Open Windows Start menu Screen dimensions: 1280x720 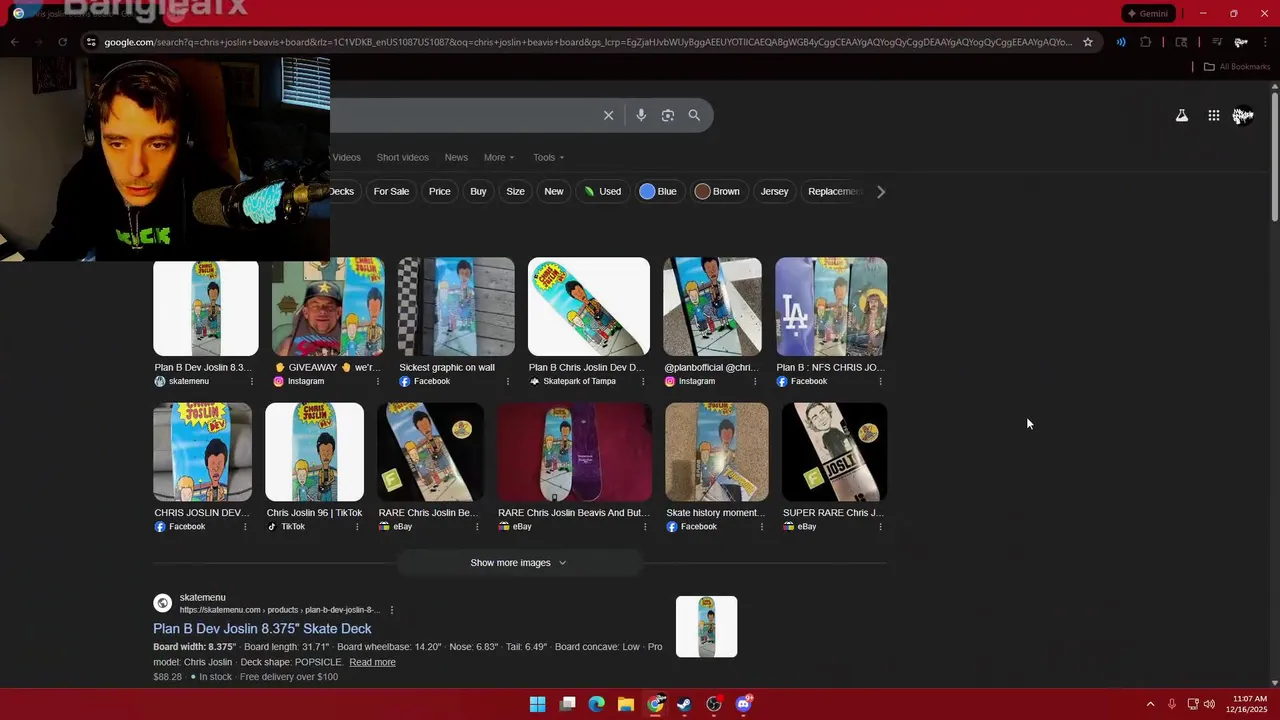(537, 704)
